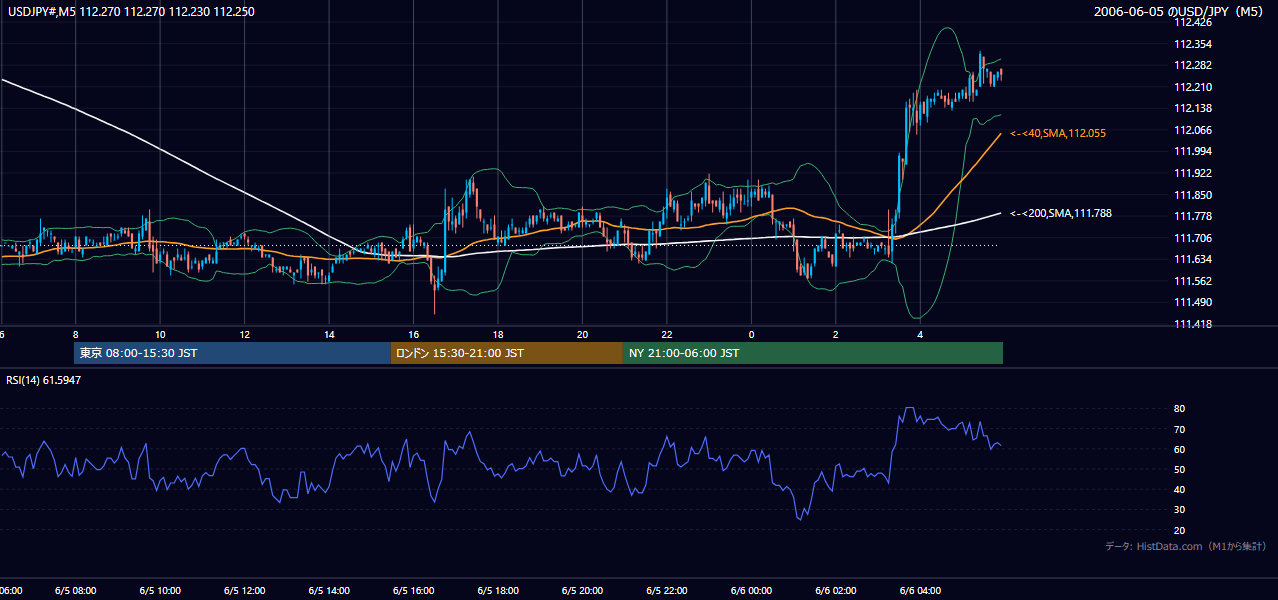
Task: Click RSI scale value 70
Action: click(1179, 429)
